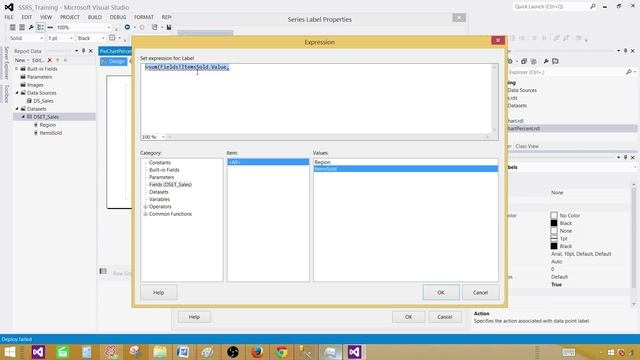Click Cancel in the Expression dialog
Image resolution: width=640 pixels, height=360 pixels.
click(480, 292)
